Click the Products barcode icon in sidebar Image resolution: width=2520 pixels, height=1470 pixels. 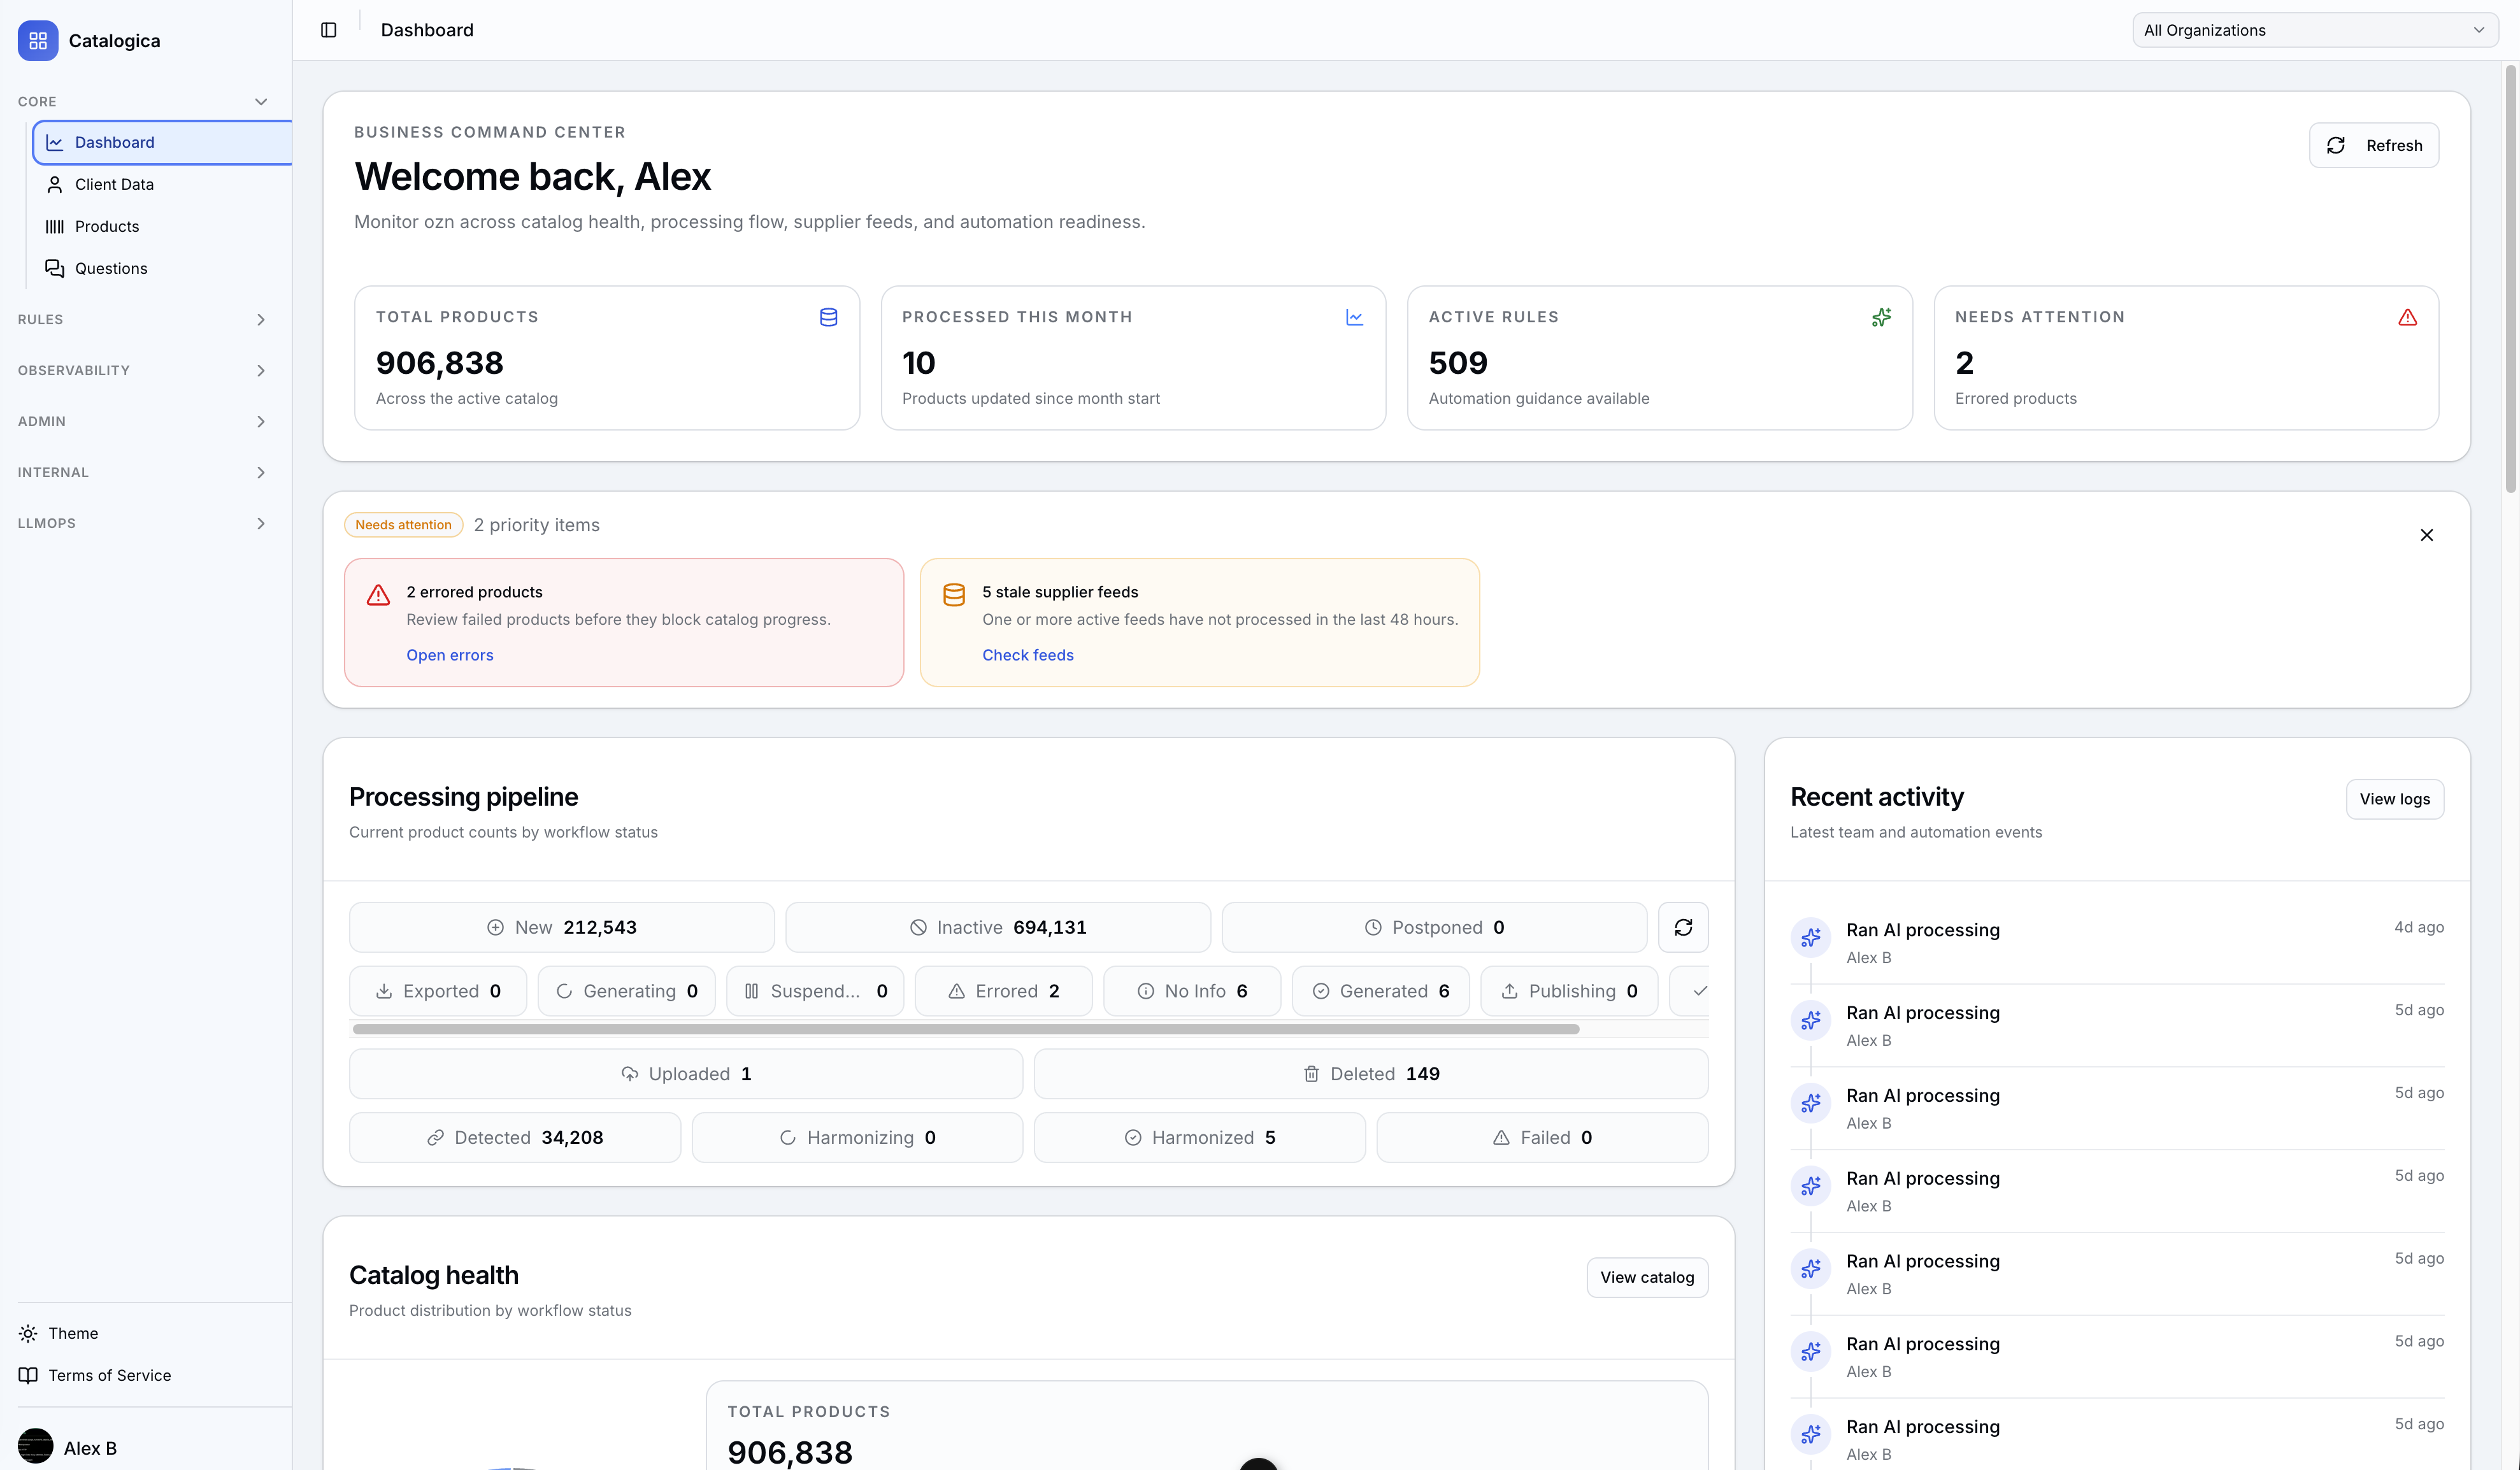point(55,226)
